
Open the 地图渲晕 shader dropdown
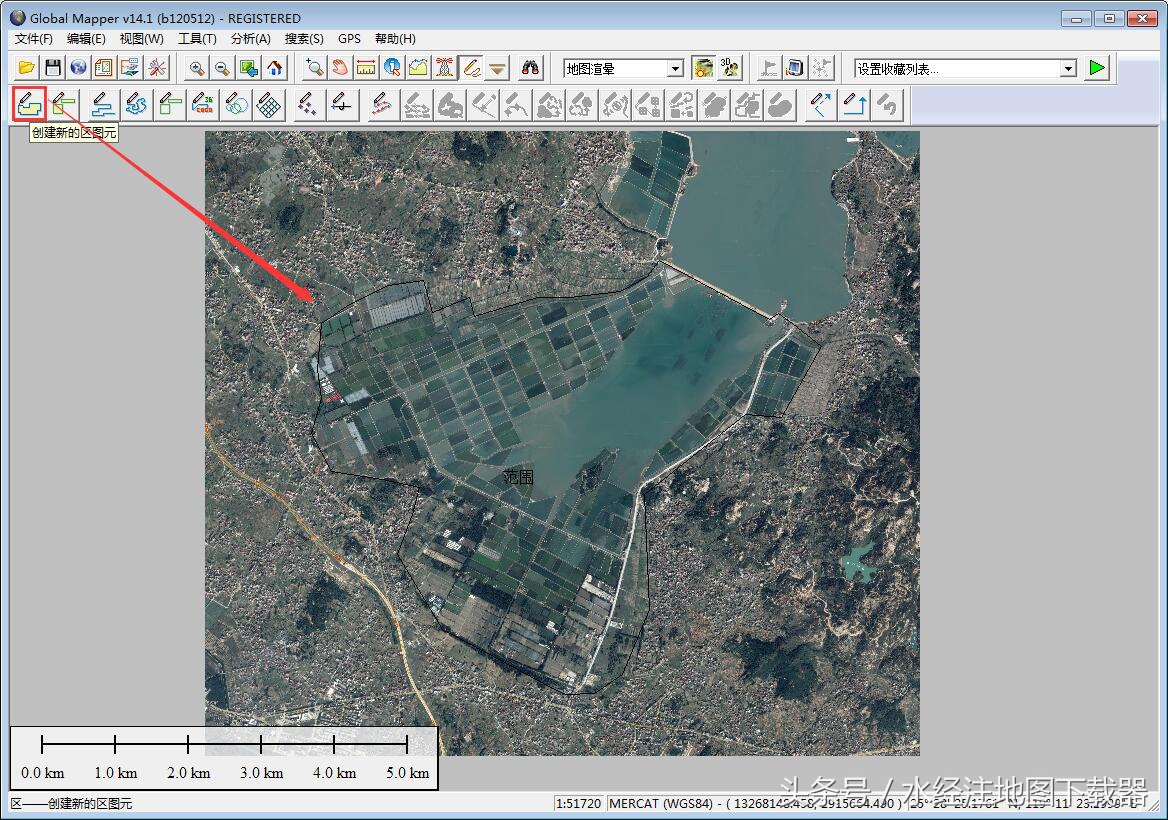click(x=675, y=68)
